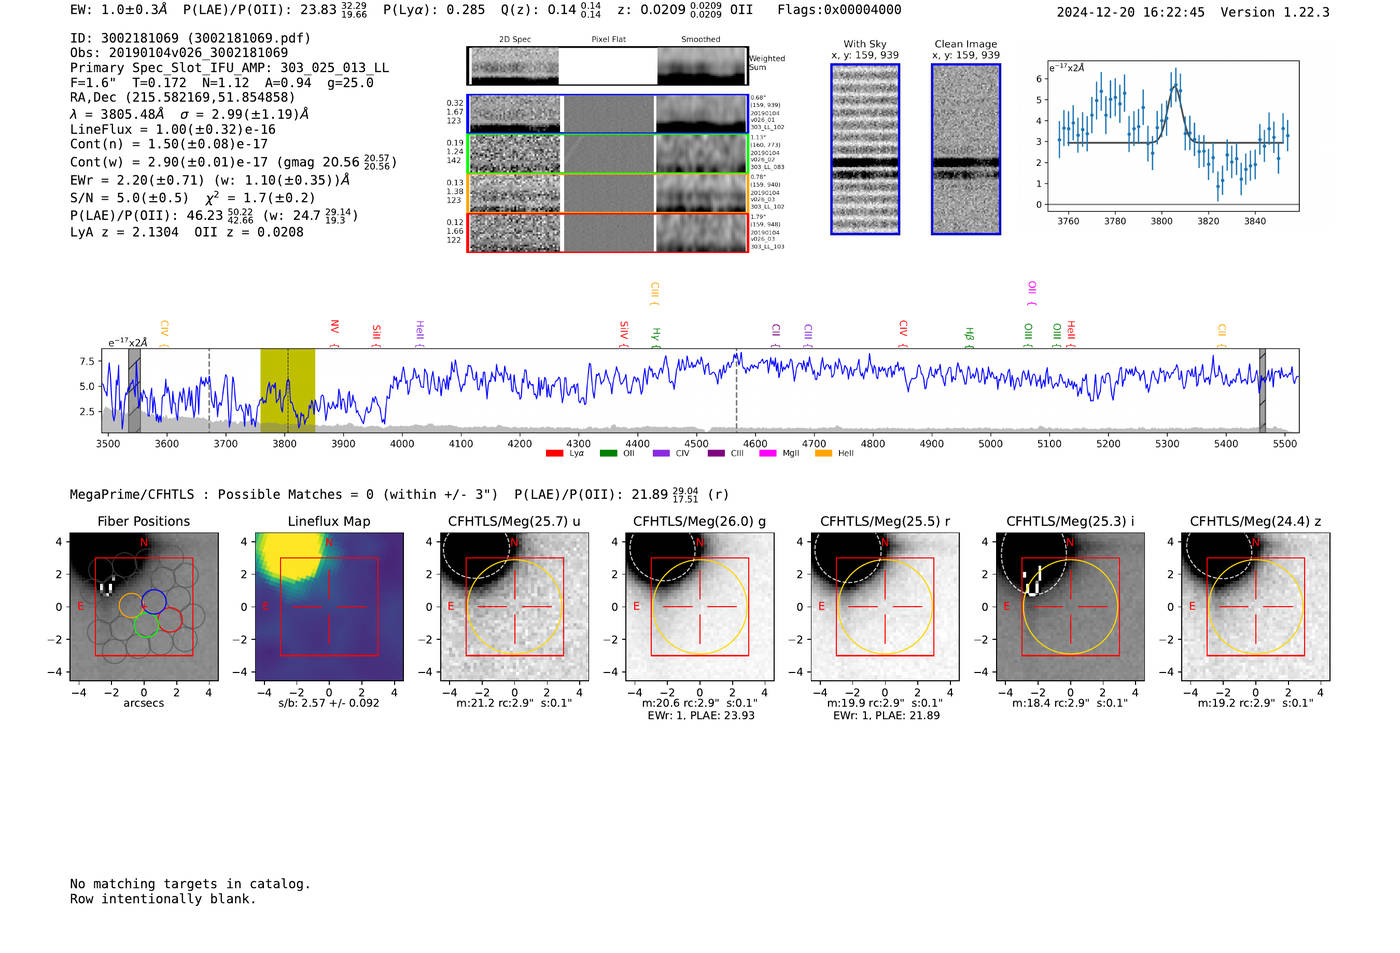Select the orange-bordered fiber 2D spectrum row
Image resolution: width=1400 pixels, height=953 pixels.
pos(608,193)
